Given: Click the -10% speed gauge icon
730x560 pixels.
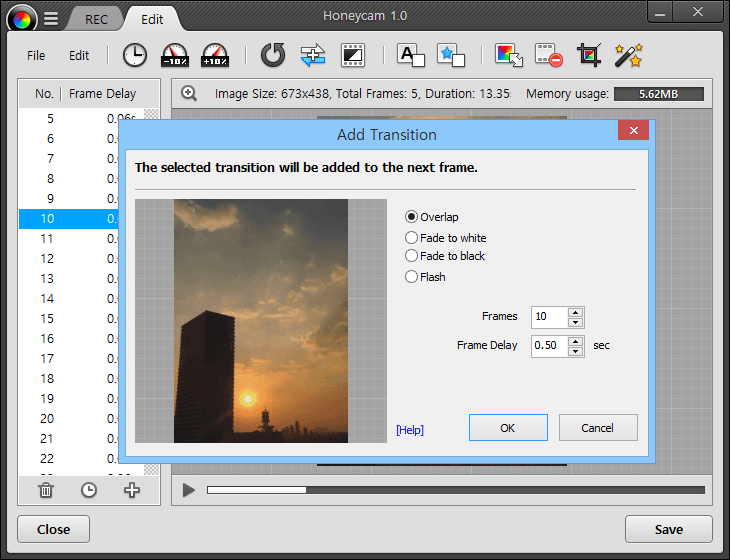Looking at the screenshot, I should click(x=175, y=55).
